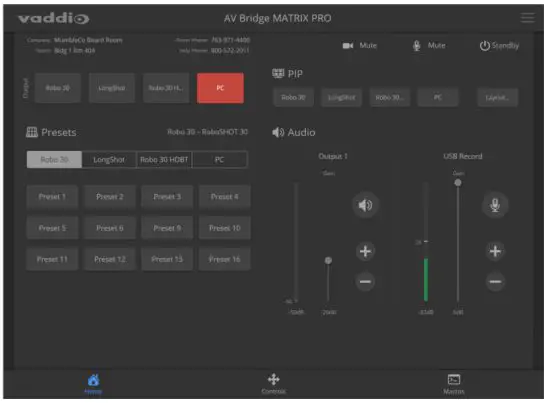The width and height of the screenshot is (550, 403).
Task: Click the Robo 30 - RoboSHOT 30 label
Action: (x=208, y=132)
